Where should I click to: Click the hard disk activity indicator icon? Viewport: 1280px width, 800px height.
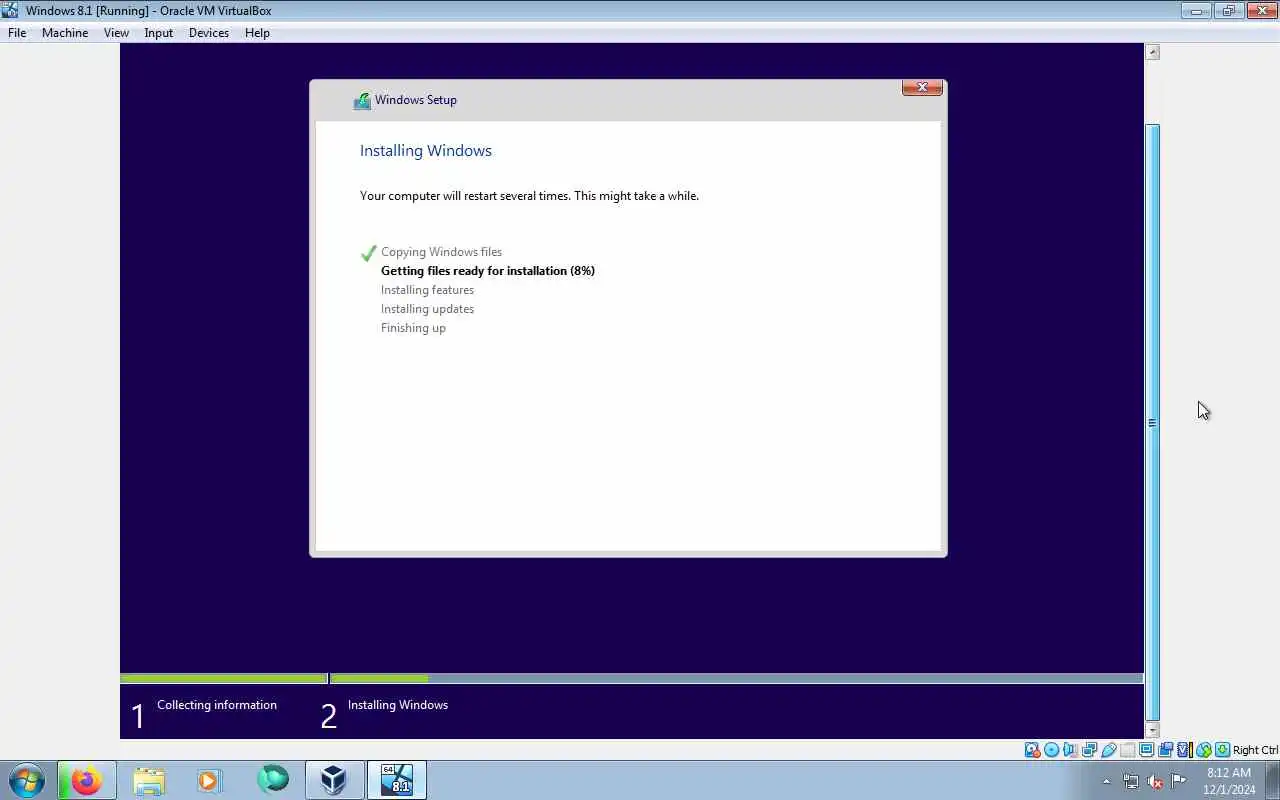pyautogui.click(x=1032, y=750)
